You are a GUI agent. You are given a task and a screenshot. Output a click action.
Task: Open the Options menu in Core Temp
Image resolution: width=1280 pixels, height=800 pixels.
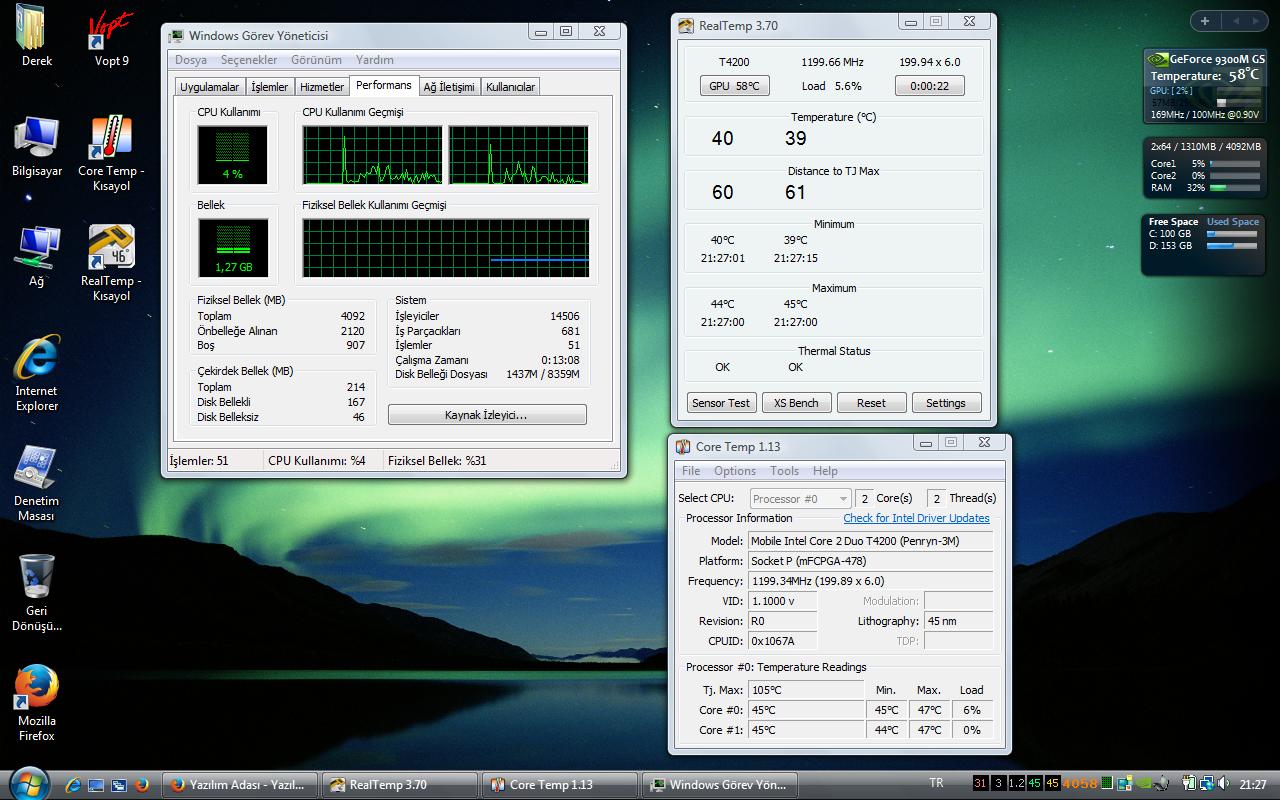[735, 471]
